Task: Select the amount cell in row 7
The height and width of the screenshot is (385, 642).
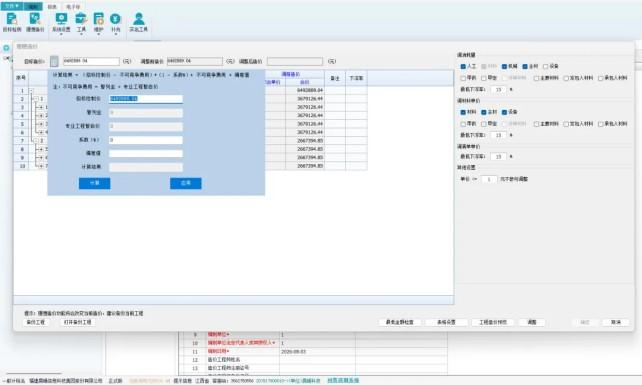Action: coord(305,140)
